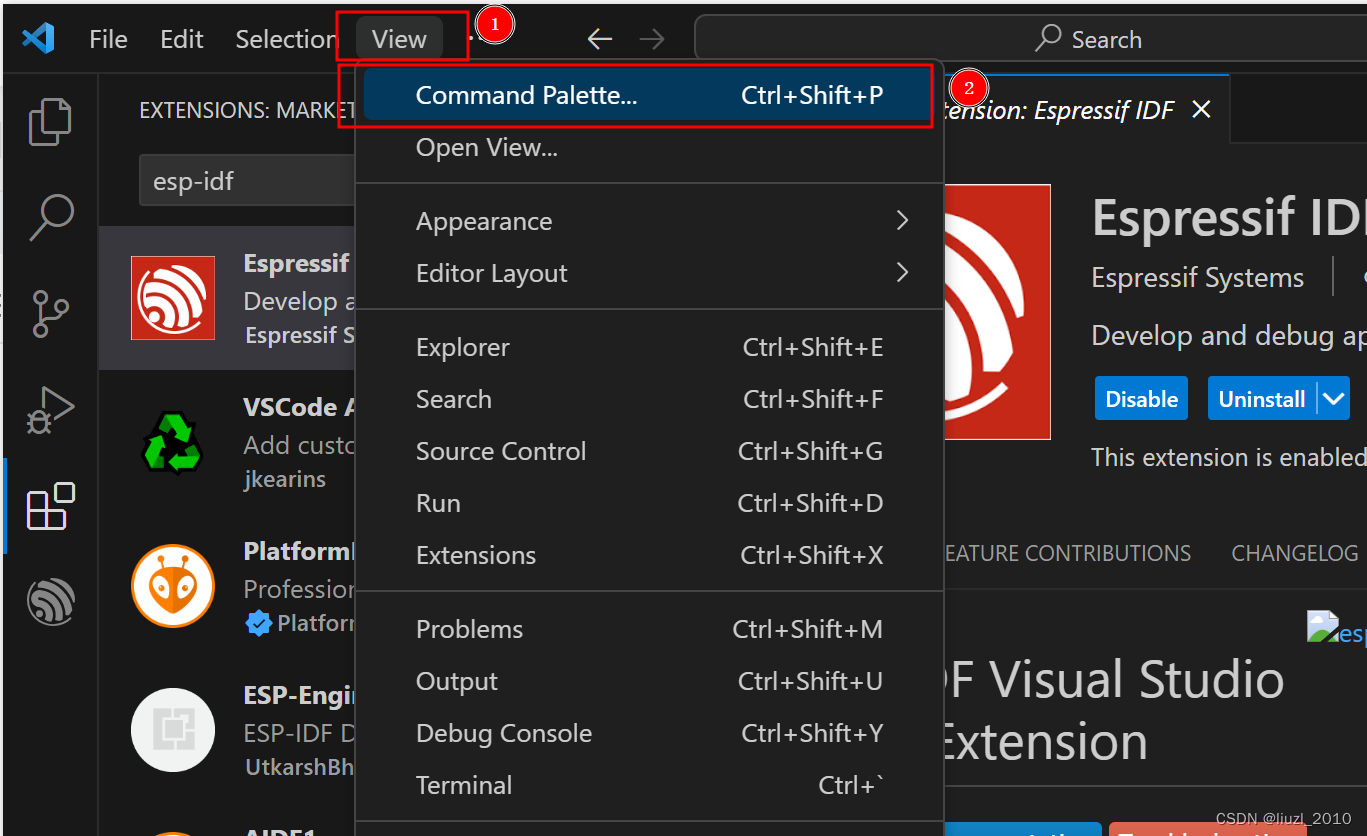
Task: Open the Run and Debug icon
Action: point(49,410)
